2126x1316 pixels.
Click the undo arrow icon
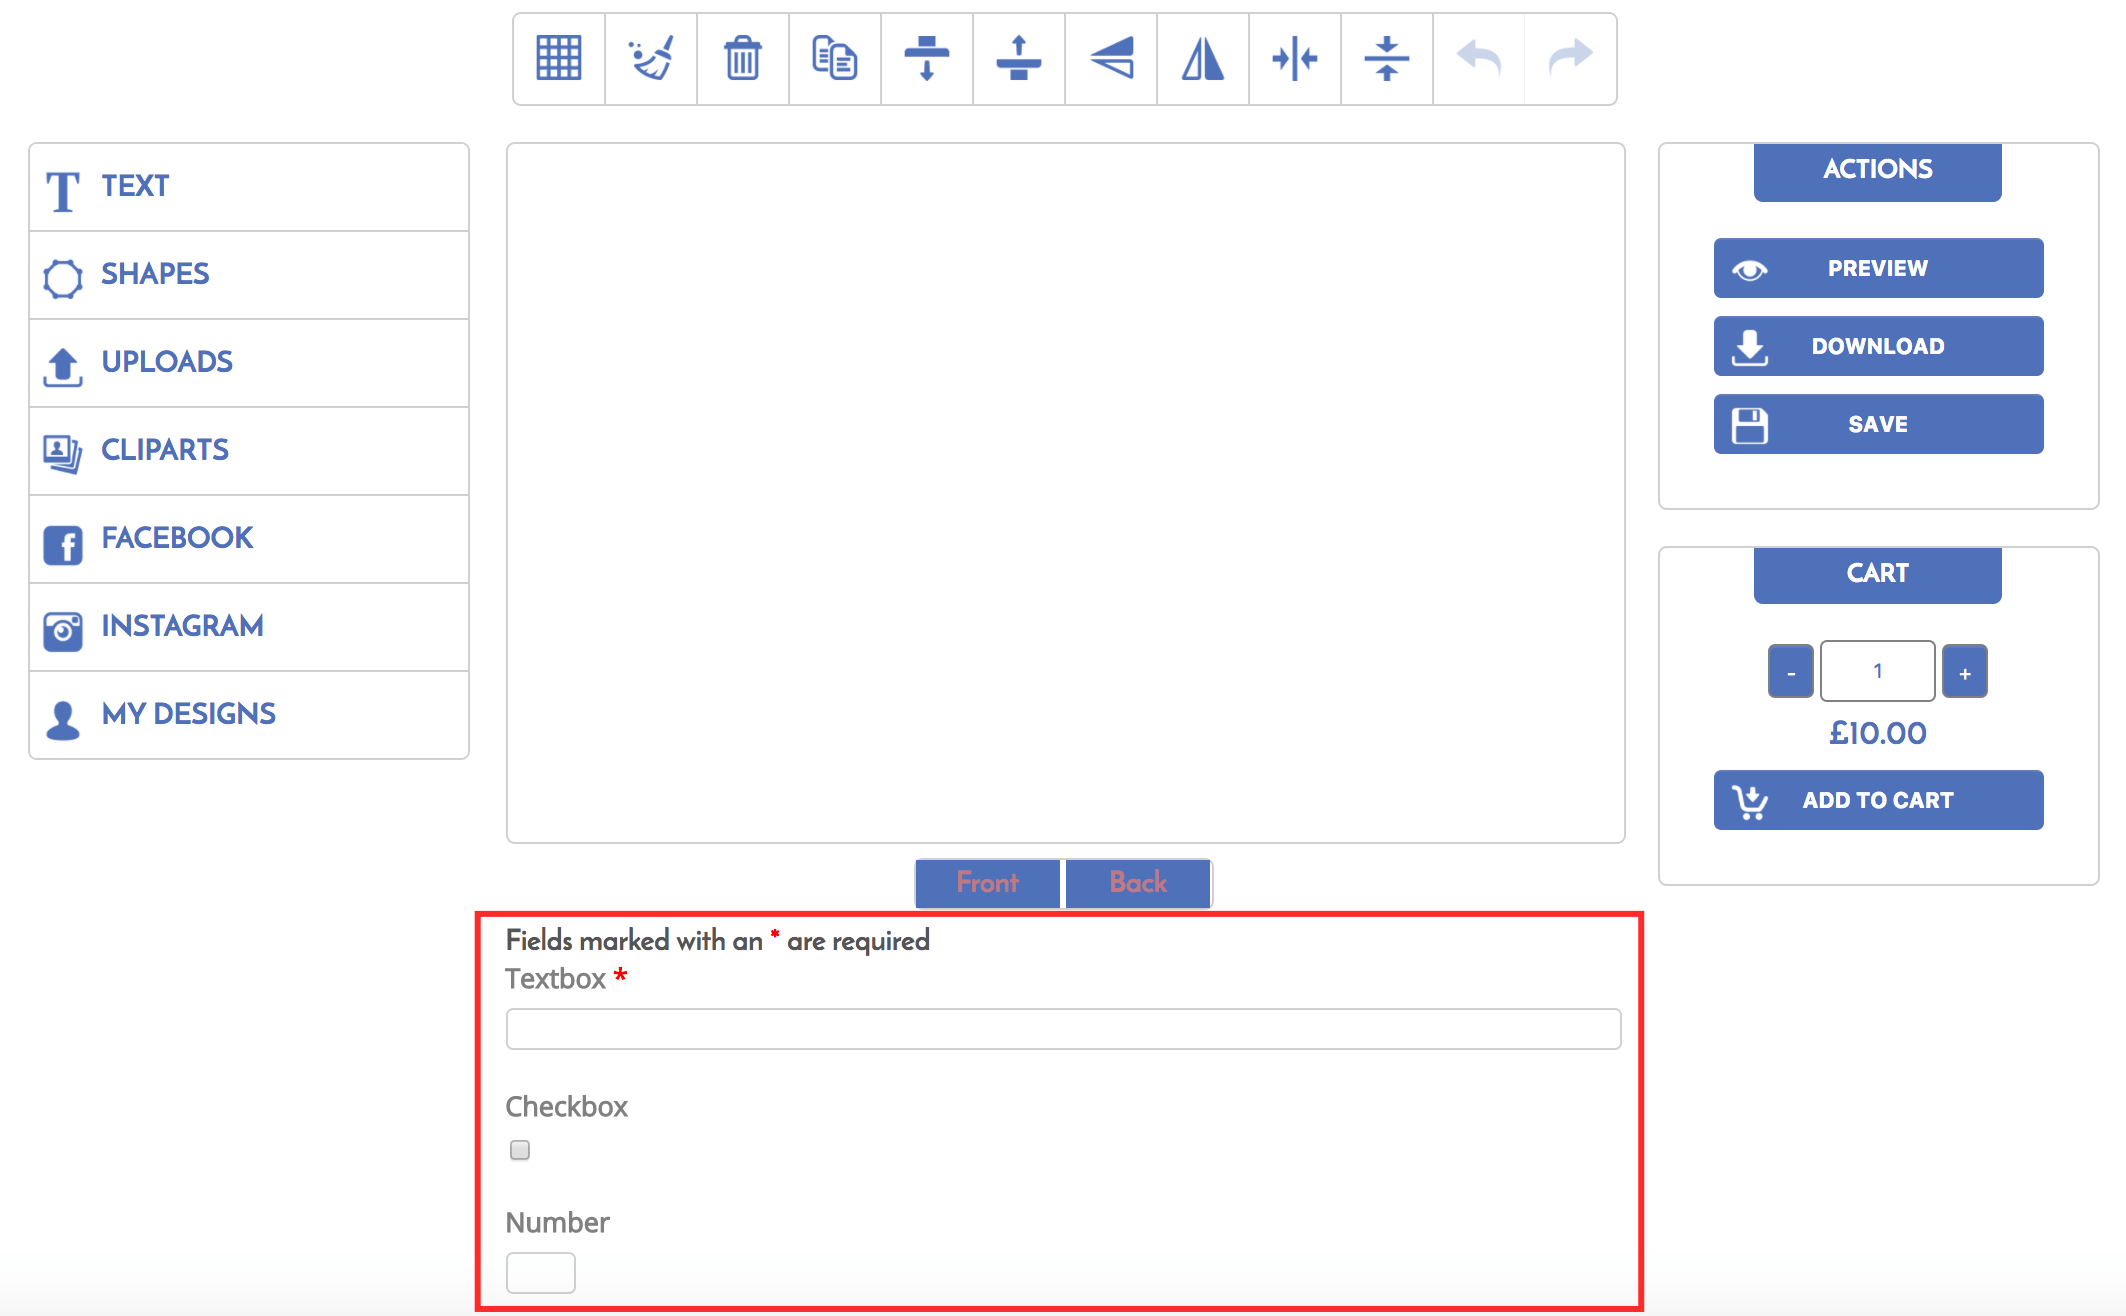[1479, 58]
